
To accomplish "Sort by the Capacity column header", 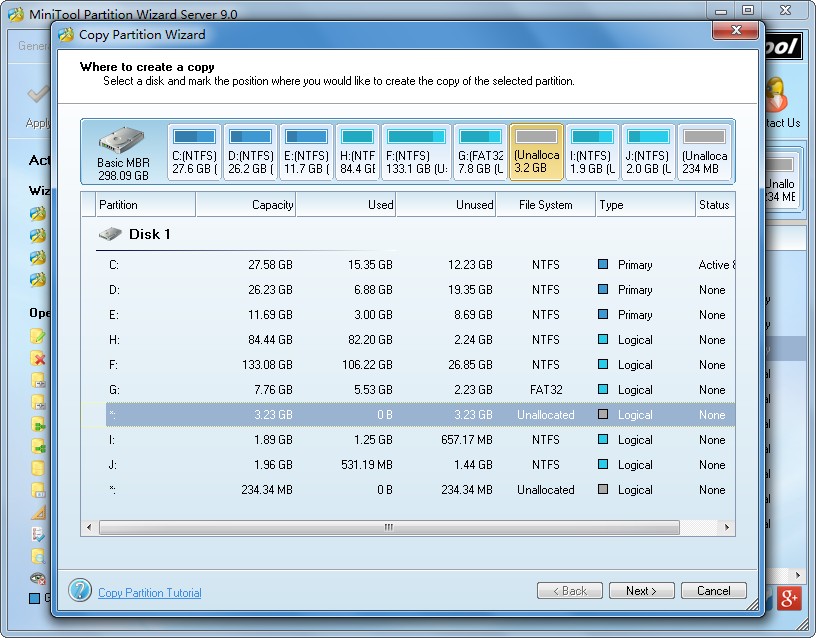I will click(x=246, y=205).
